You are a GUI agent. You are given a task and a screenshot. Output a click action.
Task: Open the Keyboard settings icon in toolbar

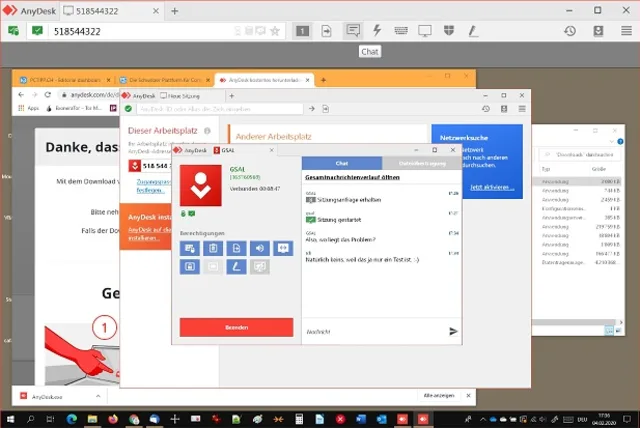click(x=401, y=31)
